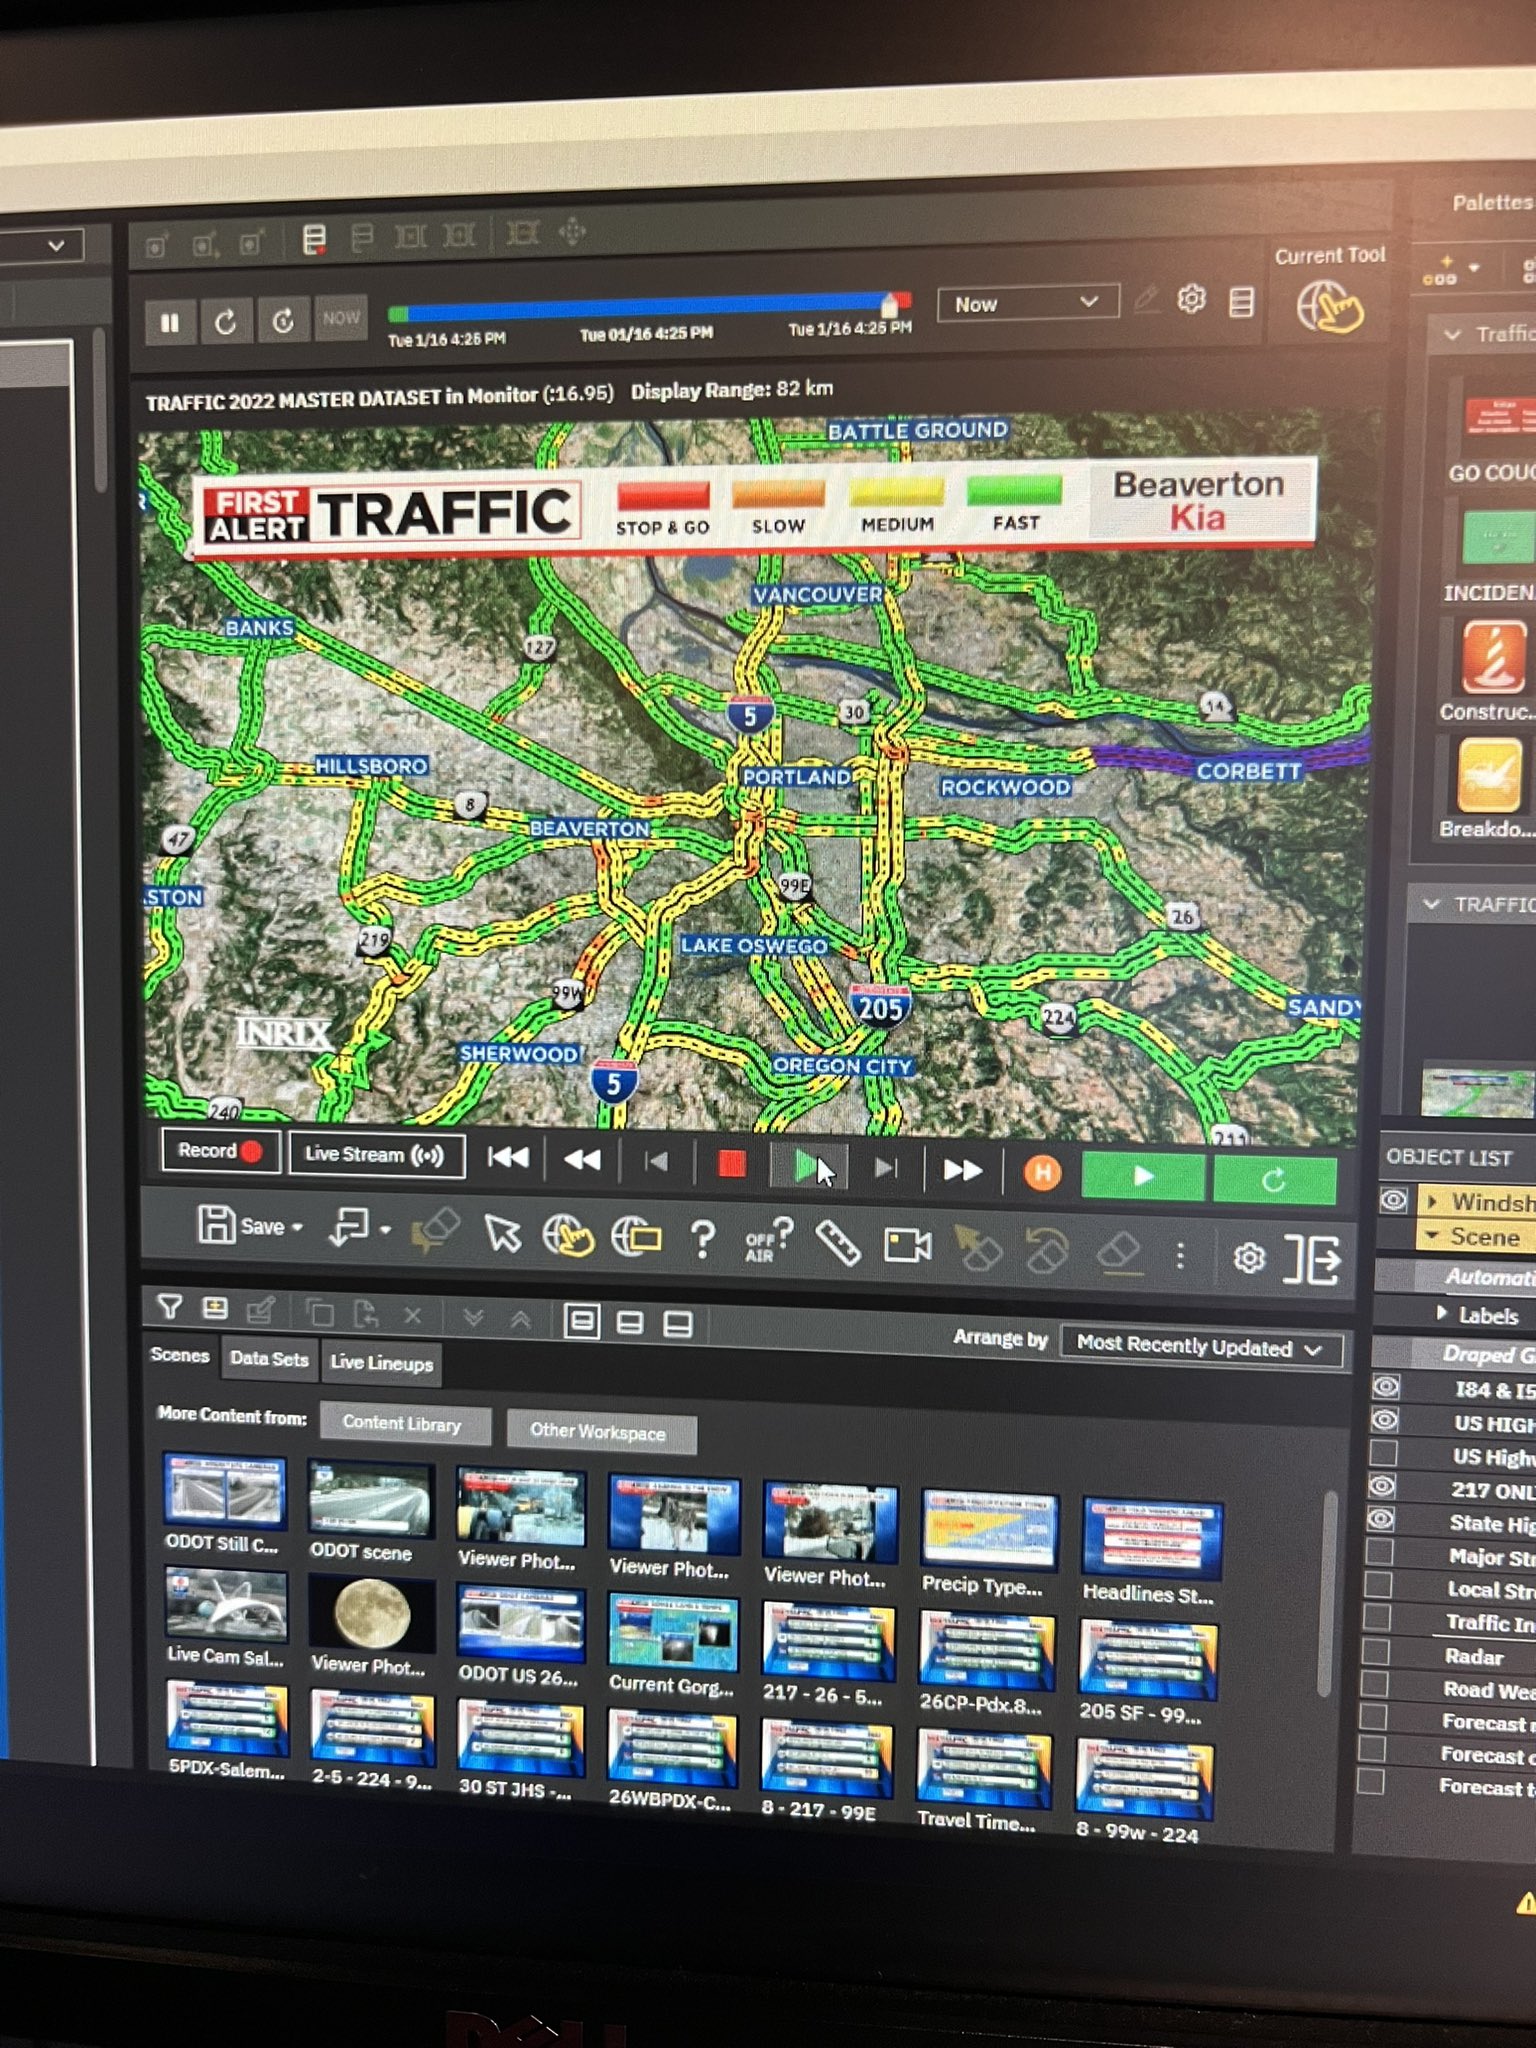
Task: Select the medium thumbnail view icon
Action: 630,1324
